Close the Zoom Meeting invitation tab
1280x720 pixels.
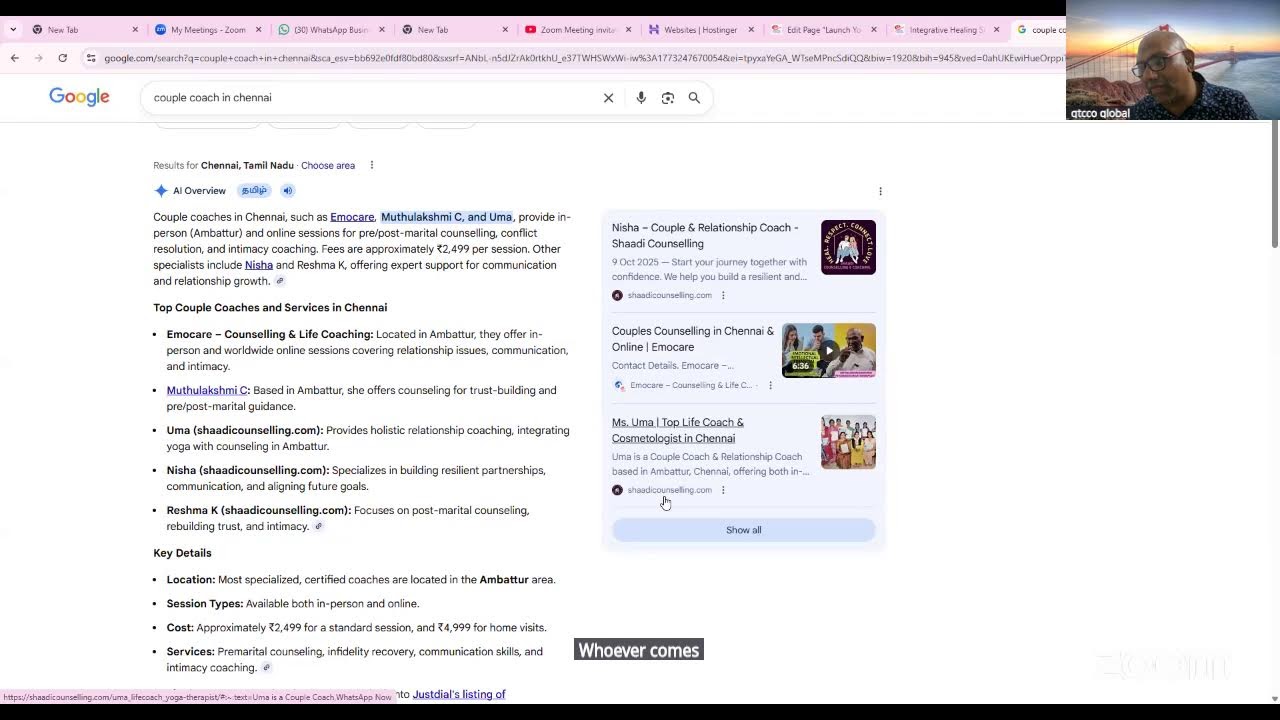click(628, 30)
